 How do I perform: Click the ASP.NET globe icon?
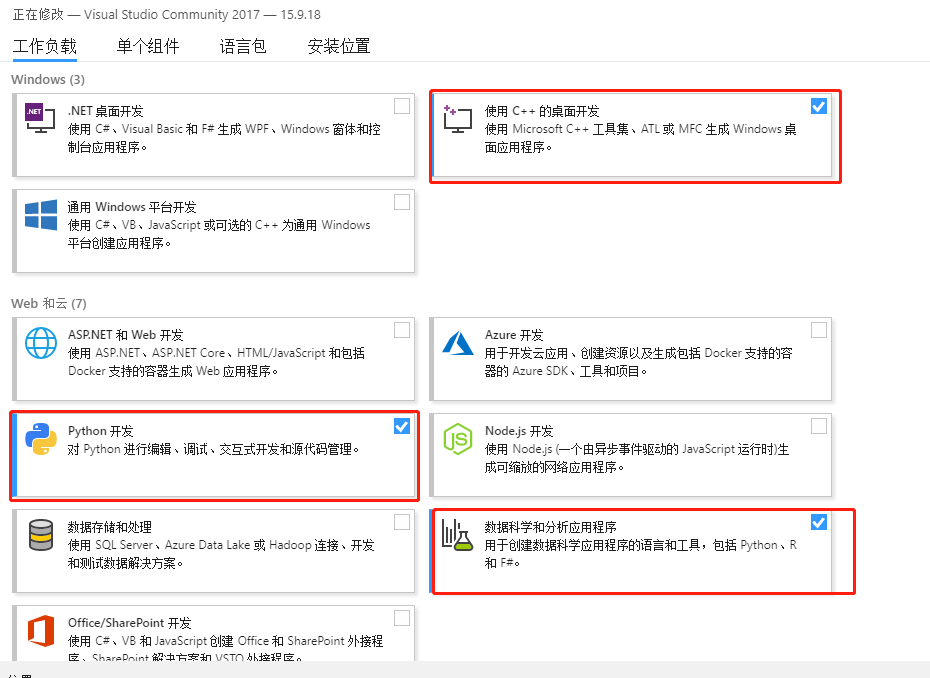[x=41, y=343]
